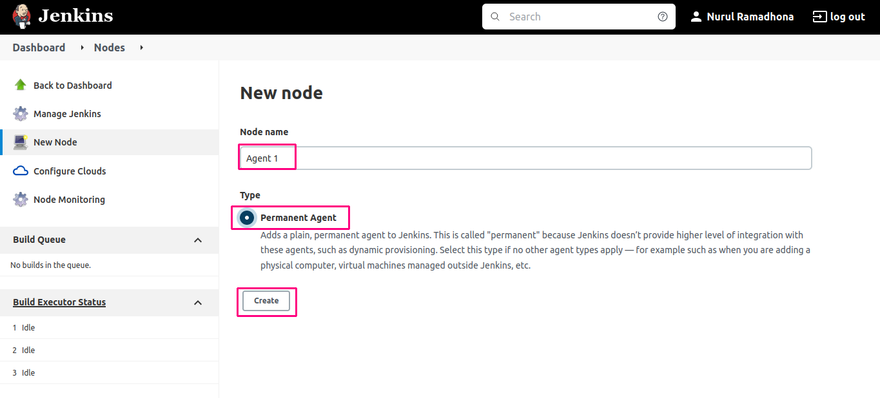Click inside the Node name field
Image resolution: width=880 pixels, height=398 pixels.
tap(525, 158)
